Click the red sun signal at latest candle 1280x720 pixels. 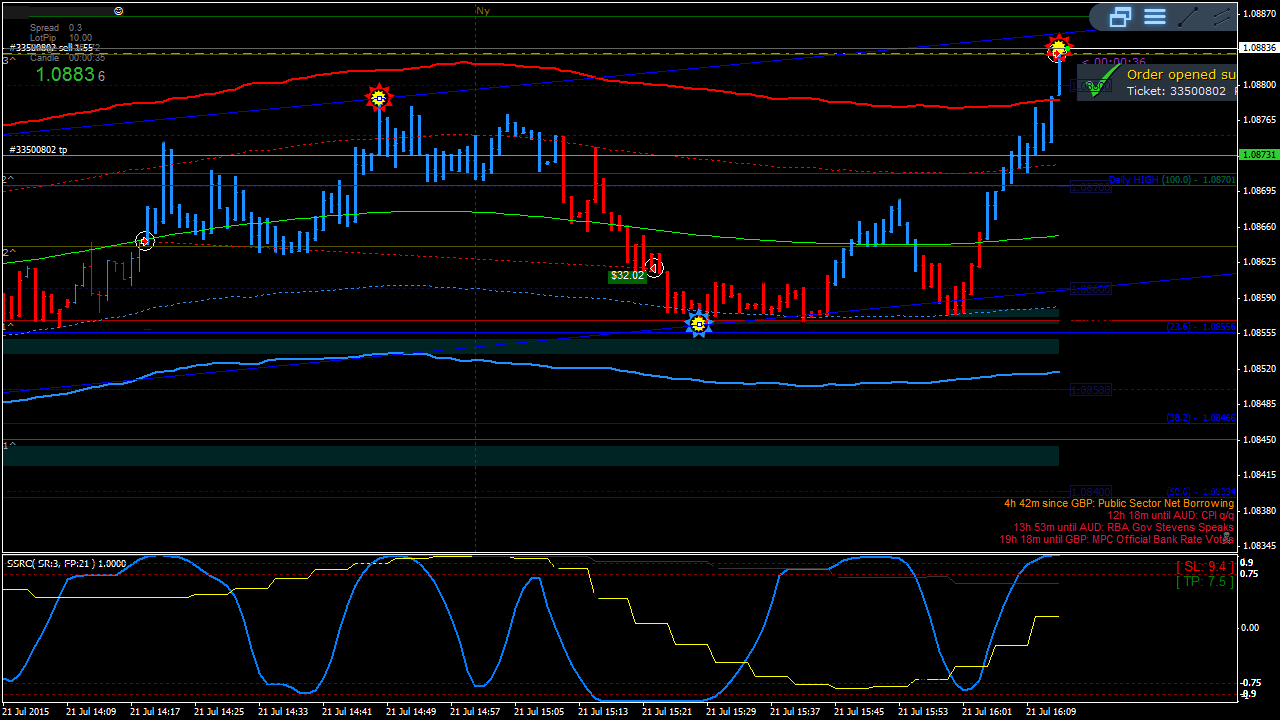pos(1058,47)
